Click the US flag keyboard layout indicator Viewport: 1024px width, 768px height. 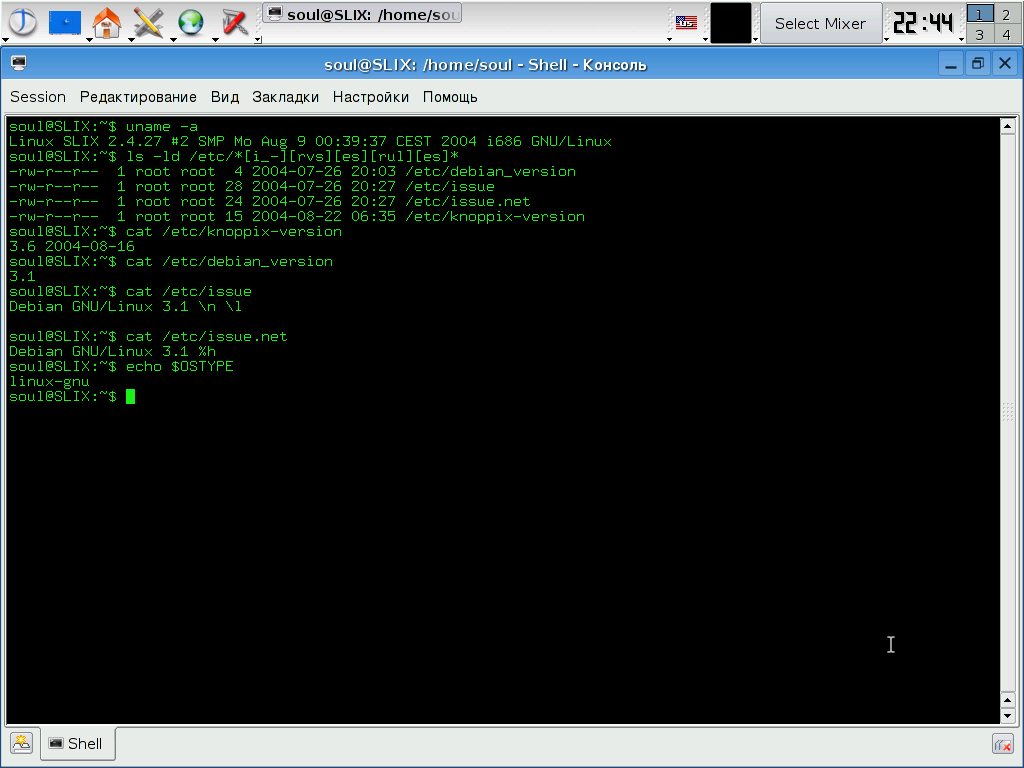point(686,23)
